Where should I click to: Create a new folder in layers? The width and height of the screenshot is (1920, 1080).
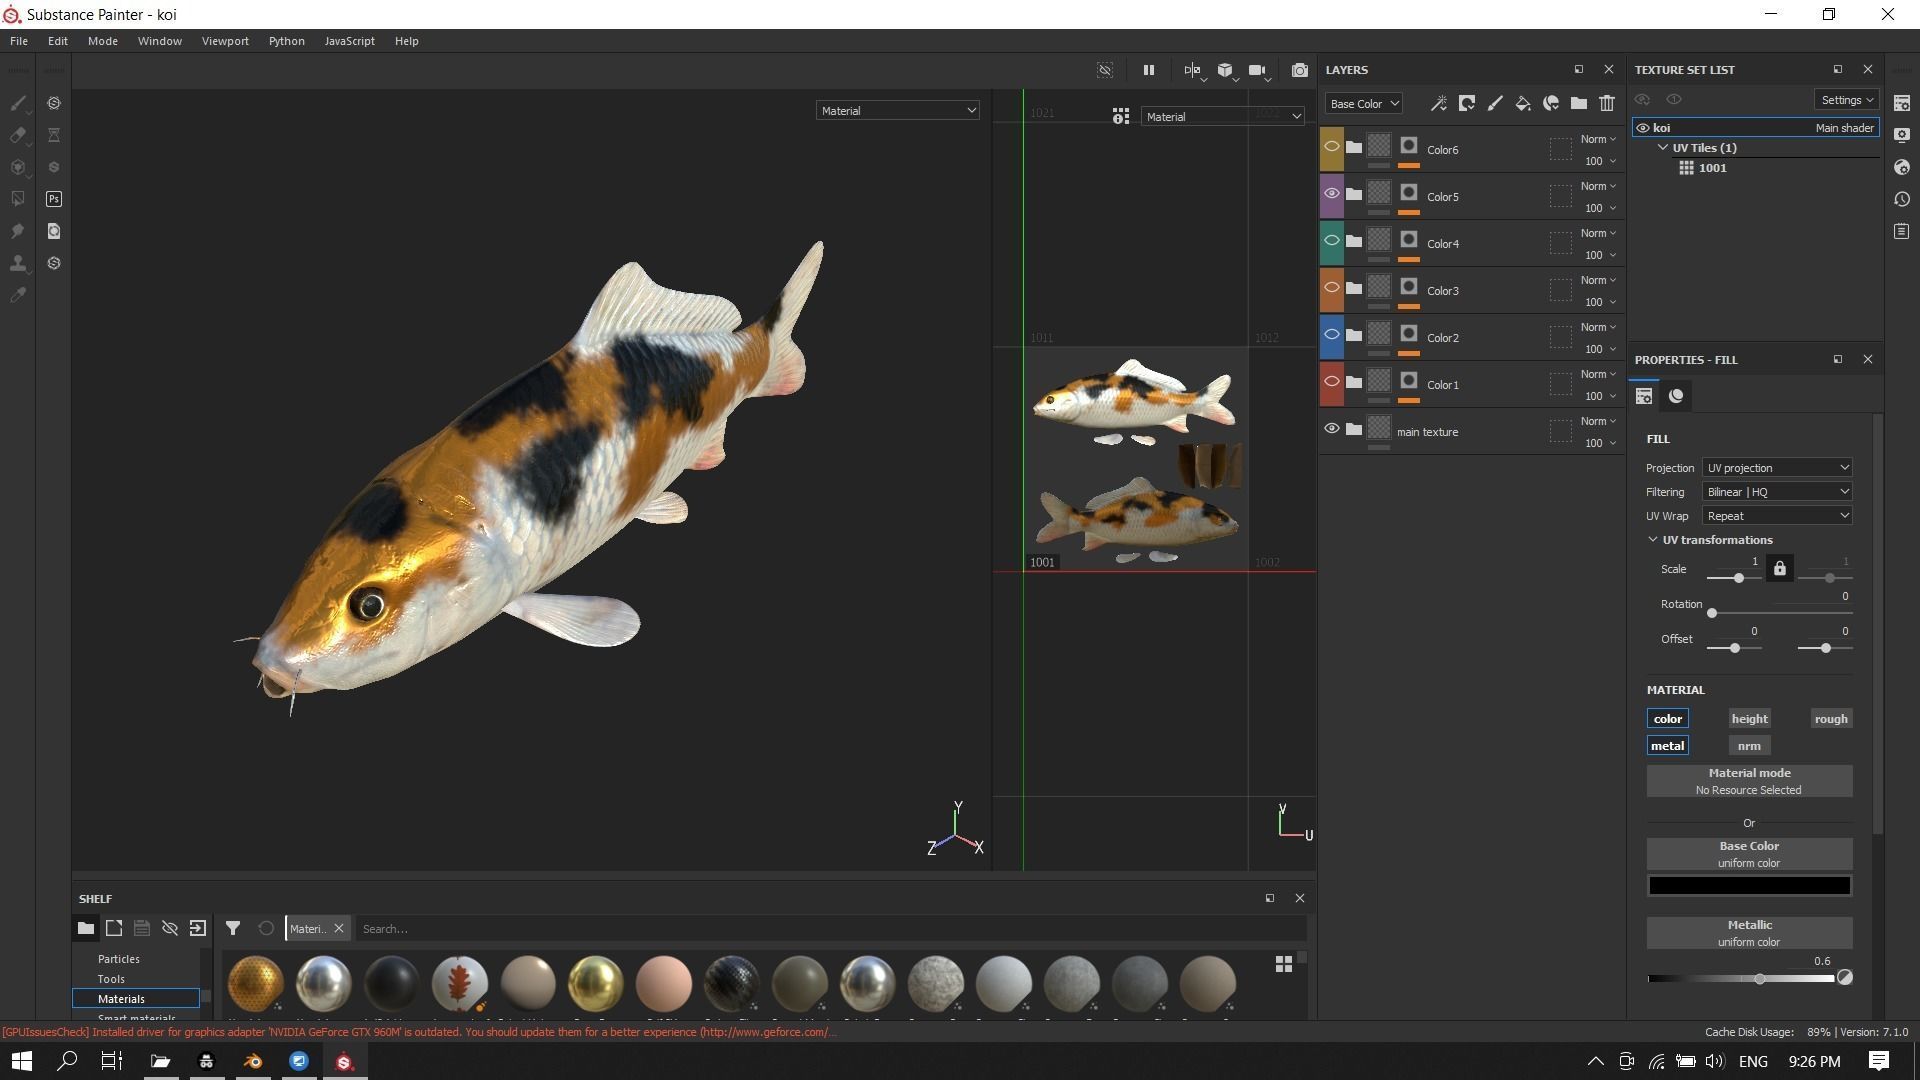pyautogui.click(x=1579, y=103)
